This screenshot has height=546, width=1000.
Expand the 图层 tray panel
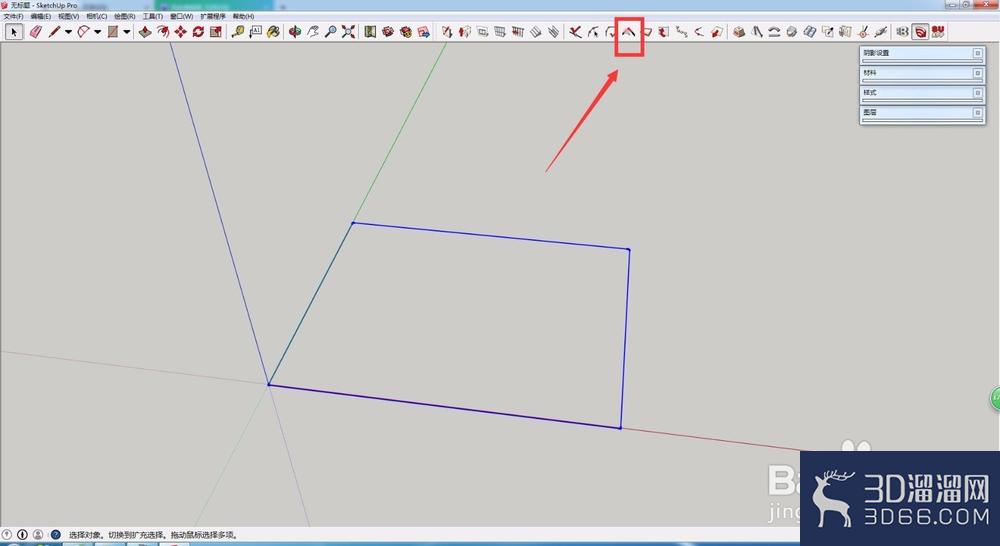click(922, 113)
